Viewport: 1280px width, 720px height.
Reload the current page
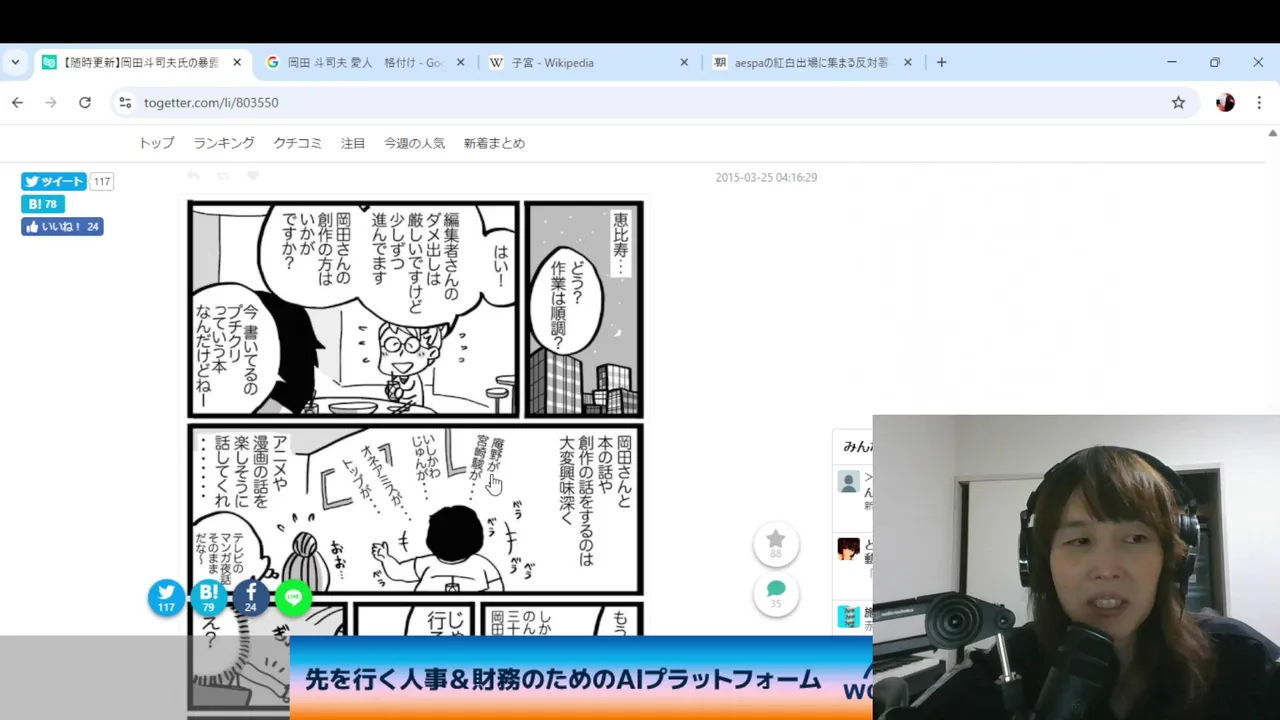click(x=85, y=102)
